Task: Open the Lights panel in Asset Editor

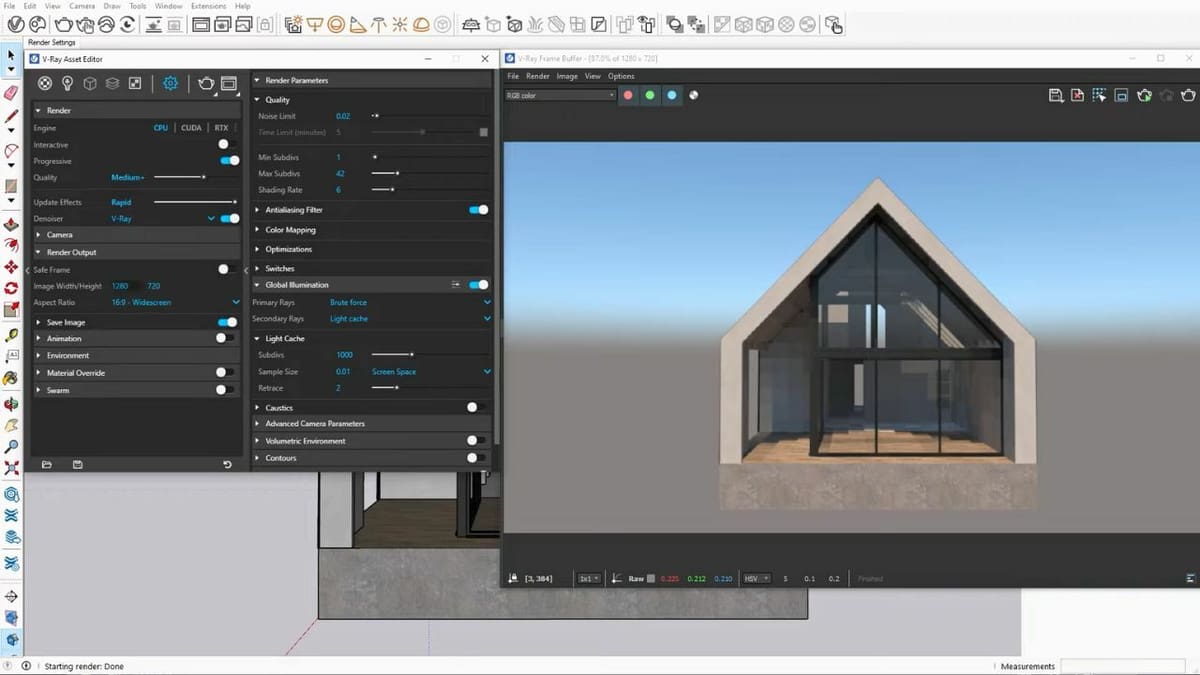Action: (x=67, y=83)
